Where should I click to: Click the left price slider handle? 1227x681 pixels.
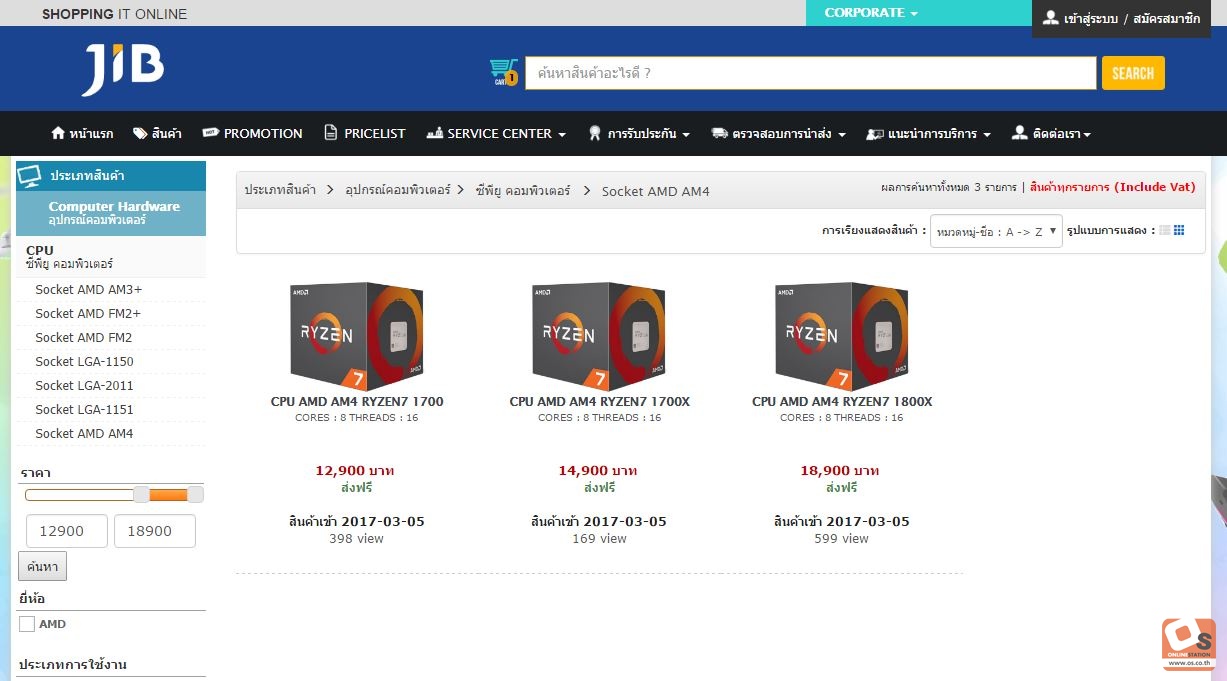(142, 494)
